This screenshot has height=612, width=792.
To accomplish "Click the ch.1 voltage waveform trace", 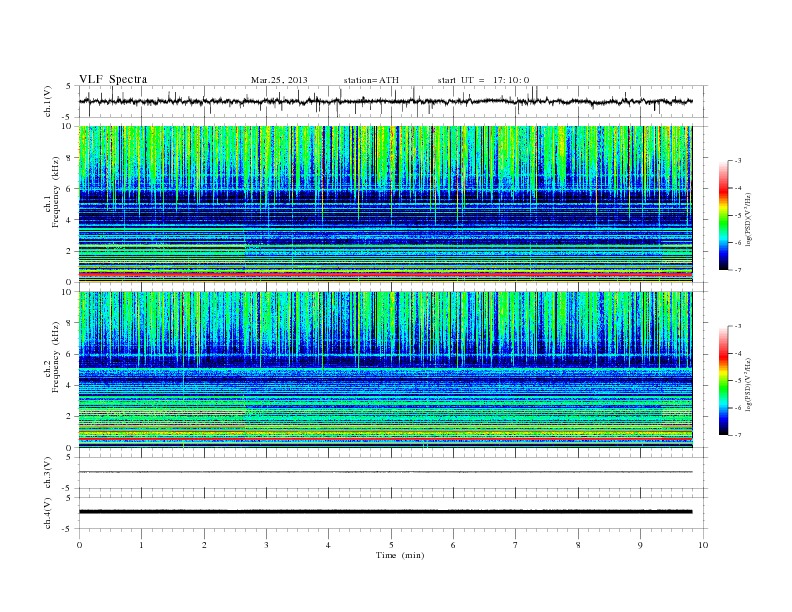I will coord(385,101).
